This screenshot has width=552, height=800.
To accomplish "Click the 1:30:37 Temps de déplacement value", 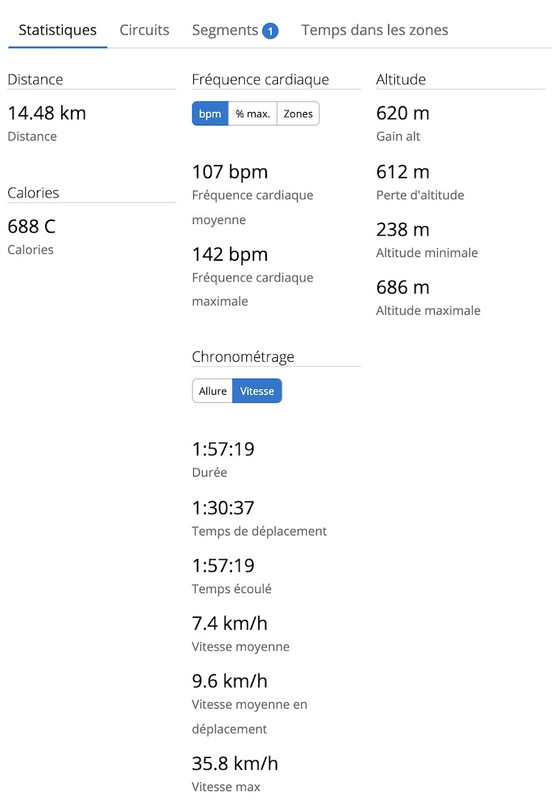I will pos(223,508).
